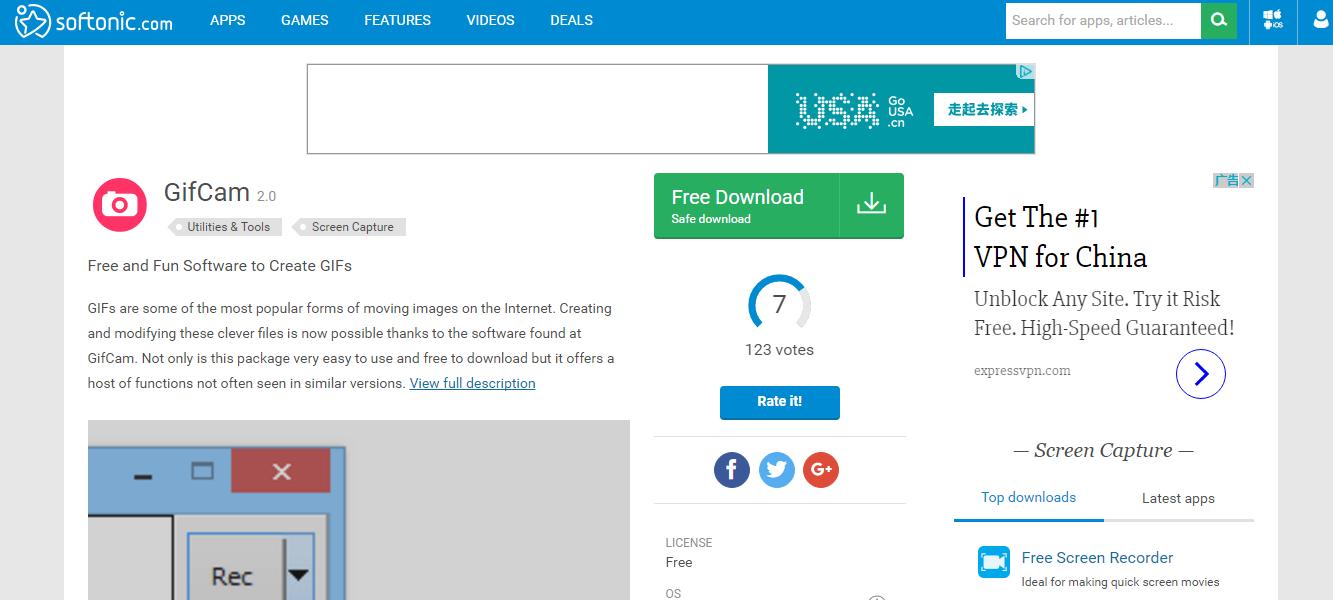Click the download arrow icon
This screenshot has width=1333, height=600.
872,204
